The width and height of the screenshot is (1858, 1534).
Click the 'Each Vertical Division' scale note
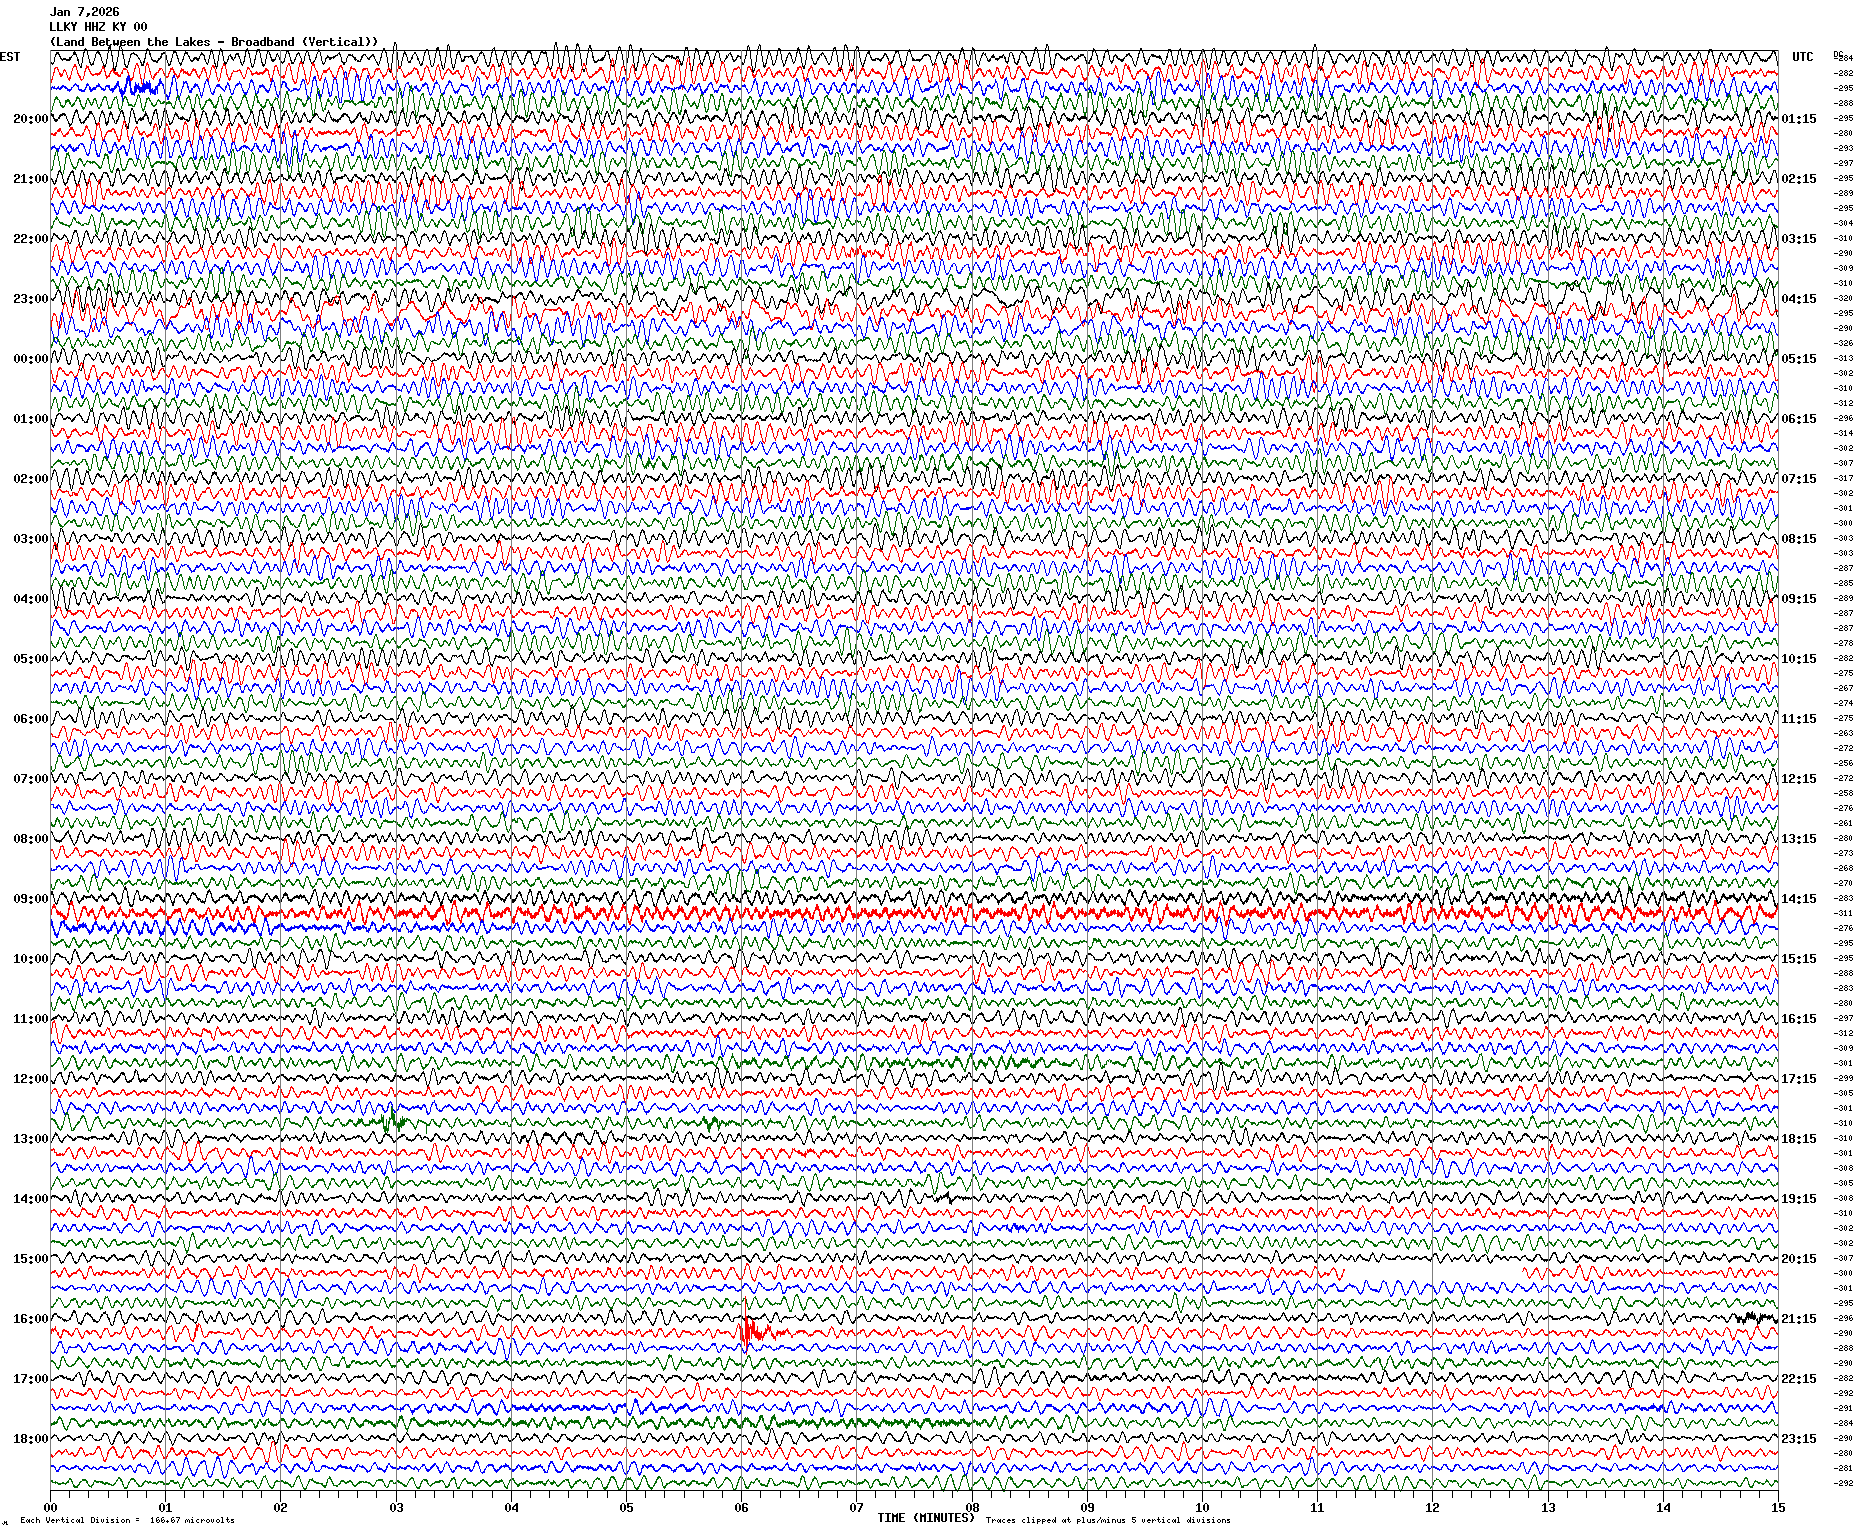127,1521
